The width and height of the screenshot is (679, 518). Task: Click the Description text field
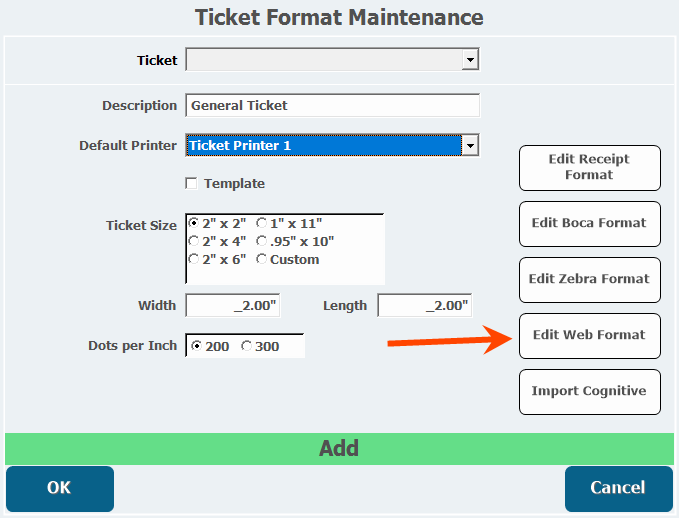pyautogui.click(x=332, y=105)
